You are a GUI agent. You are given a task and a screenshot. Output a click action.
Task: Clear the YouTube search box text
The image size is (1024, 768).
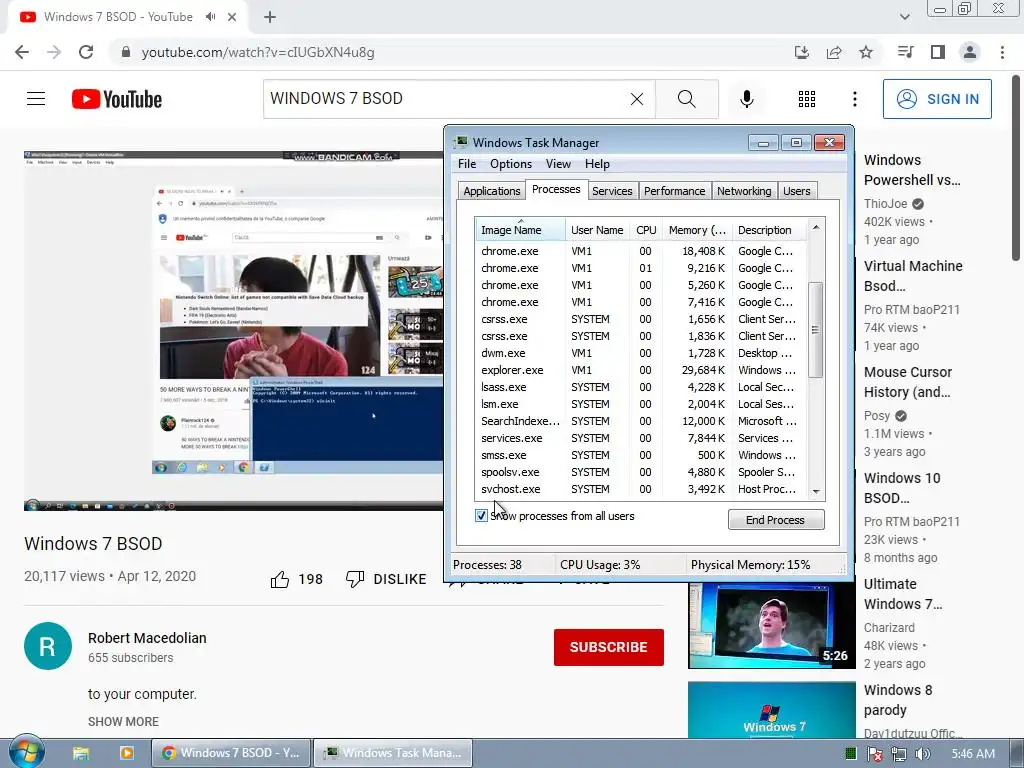[x=637, y=99]
